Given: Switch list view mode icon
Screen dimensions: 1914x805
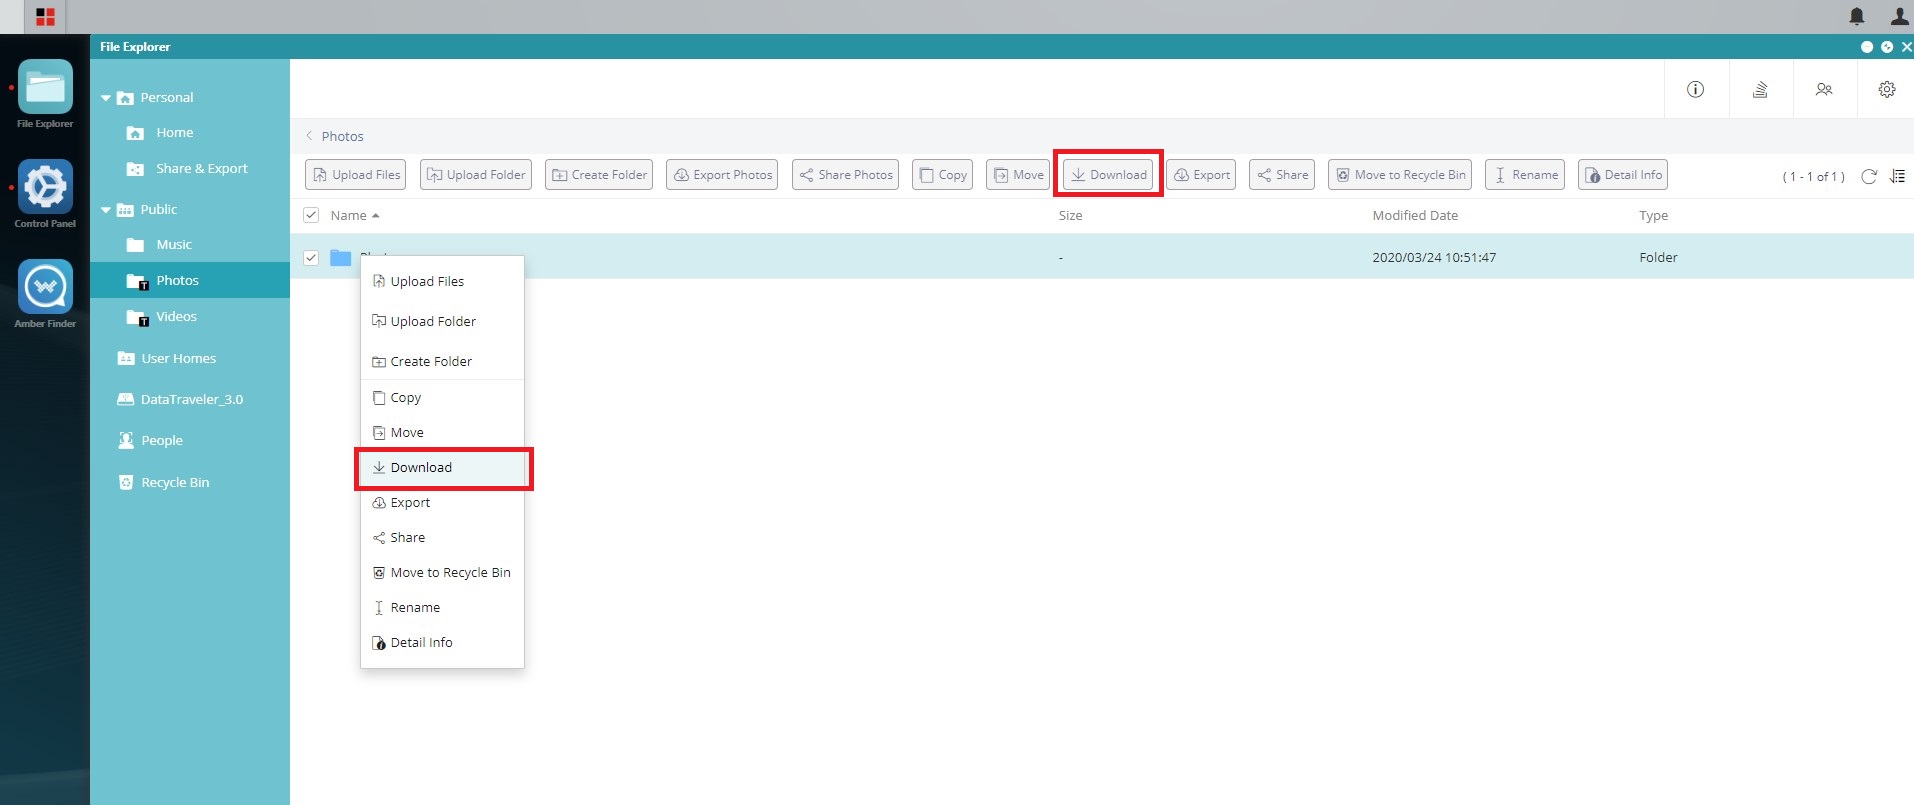Looking at the screenshot, I should click(x=1897, y=176).
